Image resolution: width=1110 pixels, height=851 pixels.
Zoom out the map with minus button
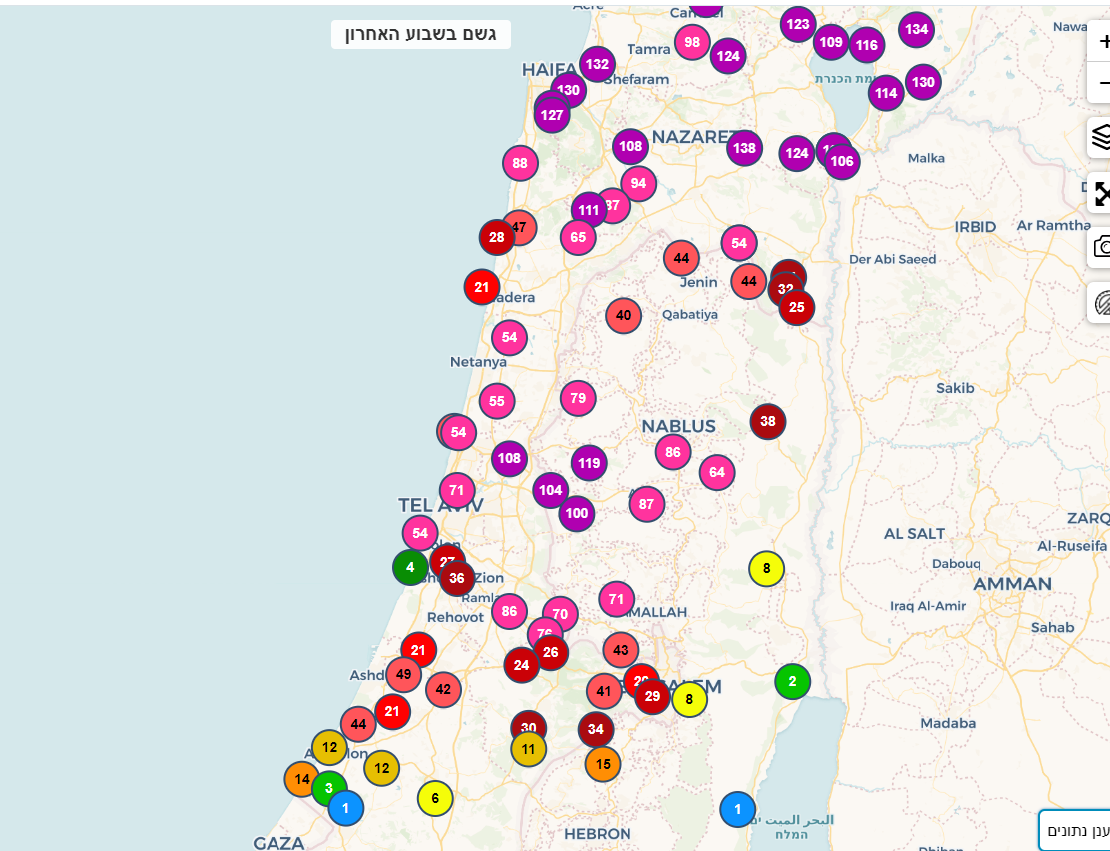click(x=1101, y=83)
